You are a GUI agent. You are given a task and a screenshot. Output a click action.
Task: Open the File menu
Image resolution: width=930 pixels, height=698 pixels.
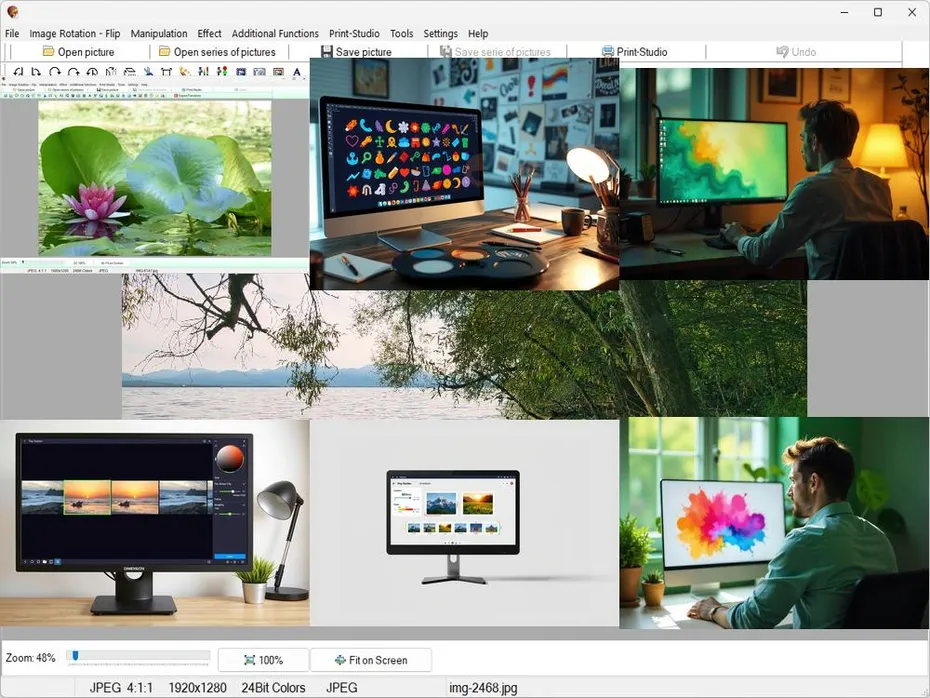pos(12,34)
